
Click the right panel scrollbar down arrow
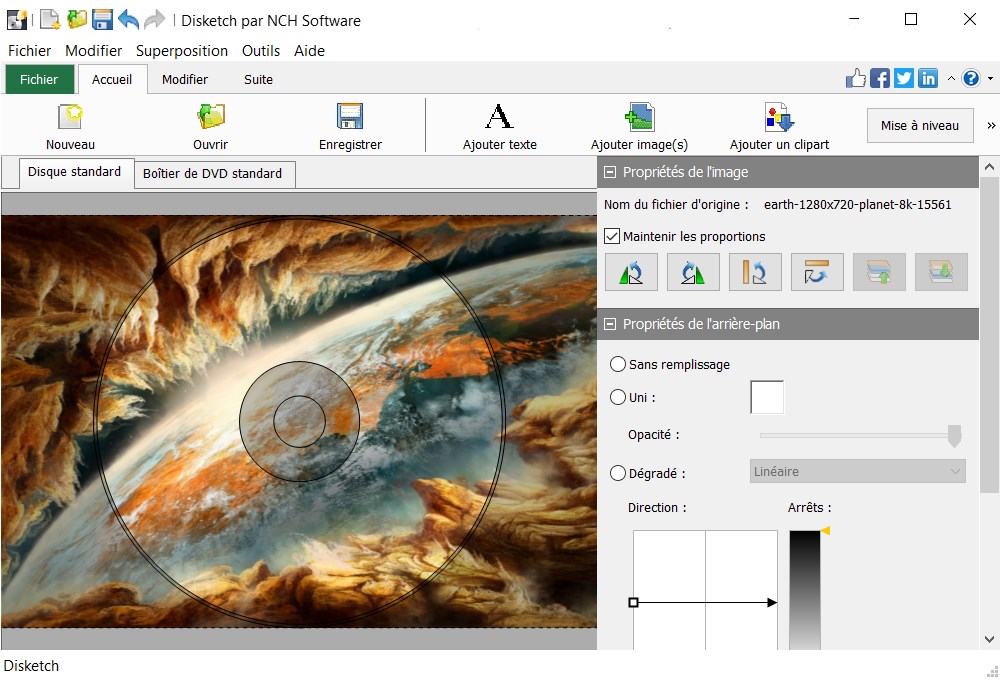pos(990,639)
